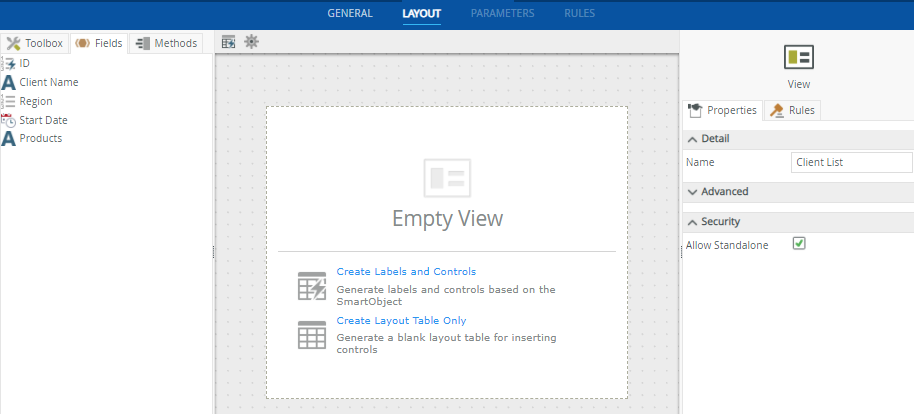The height and width of the screenshot is (414, 914).
Task: Uncheck the Allow Standalone checkbox
Action: click(x=799, y=244)
